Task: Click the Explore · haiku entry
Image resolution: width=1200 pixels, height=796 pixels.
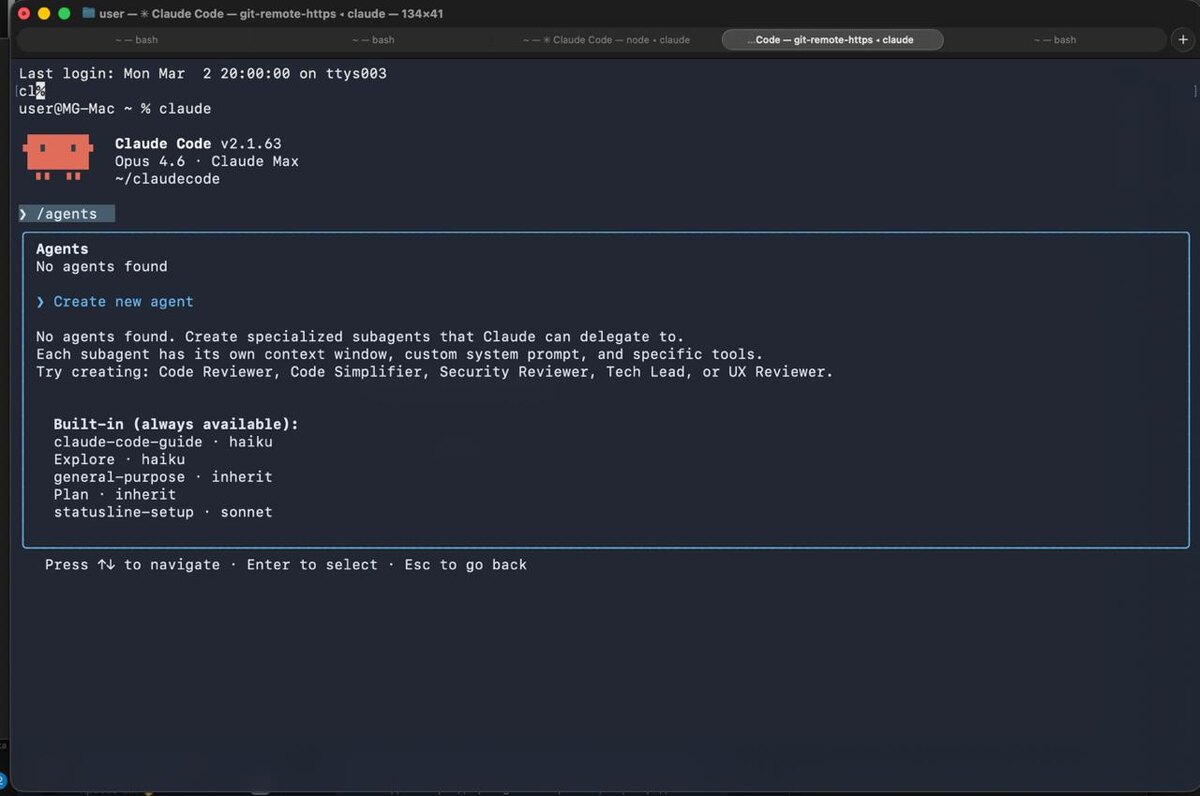Action: tap(119, 460)
